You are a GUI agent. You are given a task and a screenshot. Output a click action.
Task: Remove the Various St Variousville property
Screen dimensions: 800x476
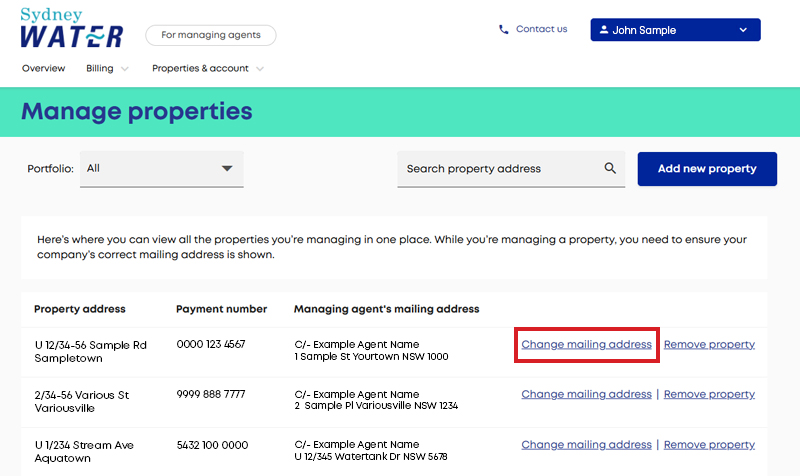(709, 395)
